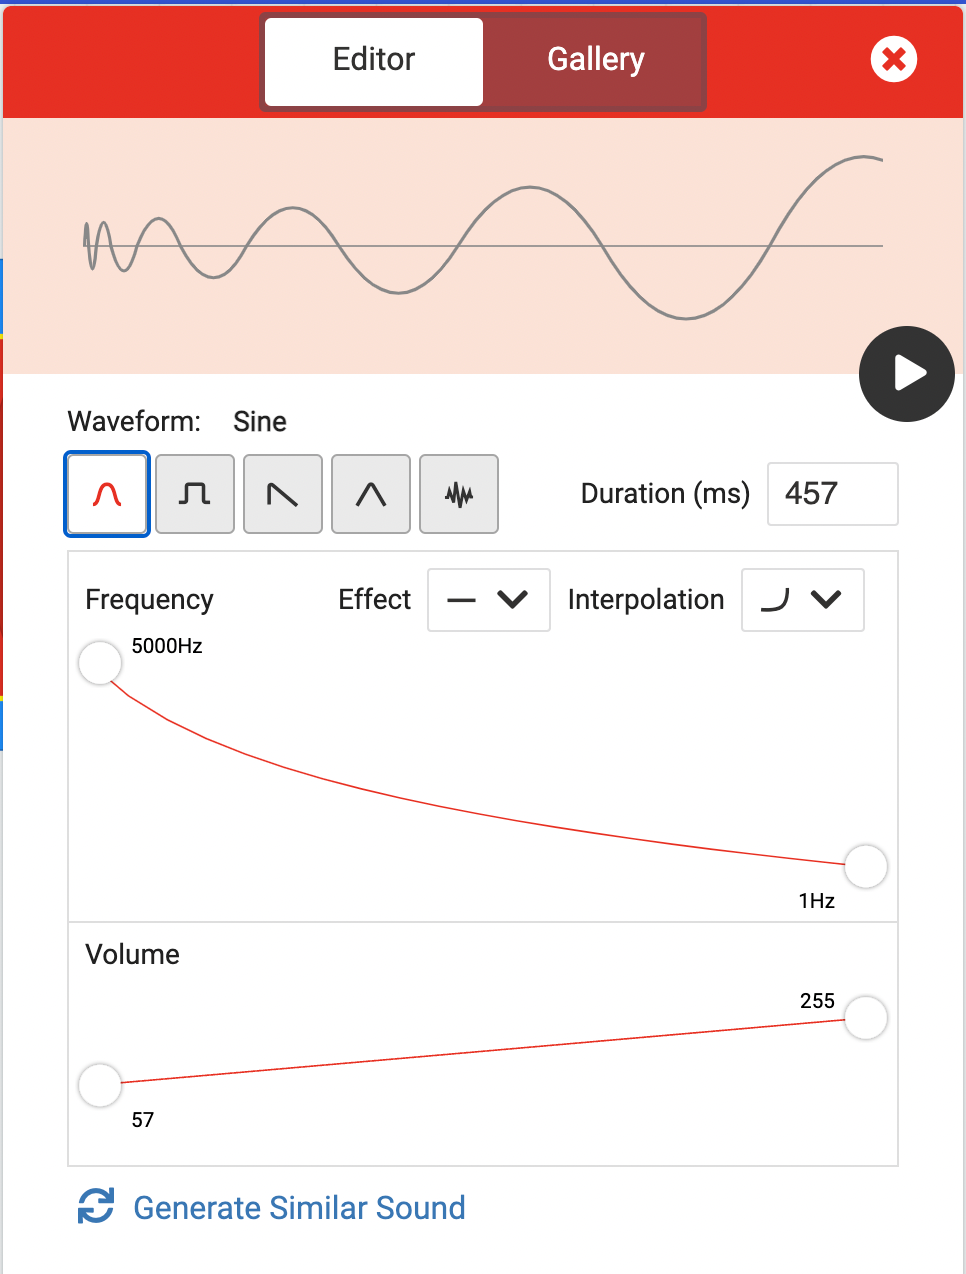This screenshot has height=1274, width=966.
Task: Click the Waveform: label text
Action: [134, 422]
